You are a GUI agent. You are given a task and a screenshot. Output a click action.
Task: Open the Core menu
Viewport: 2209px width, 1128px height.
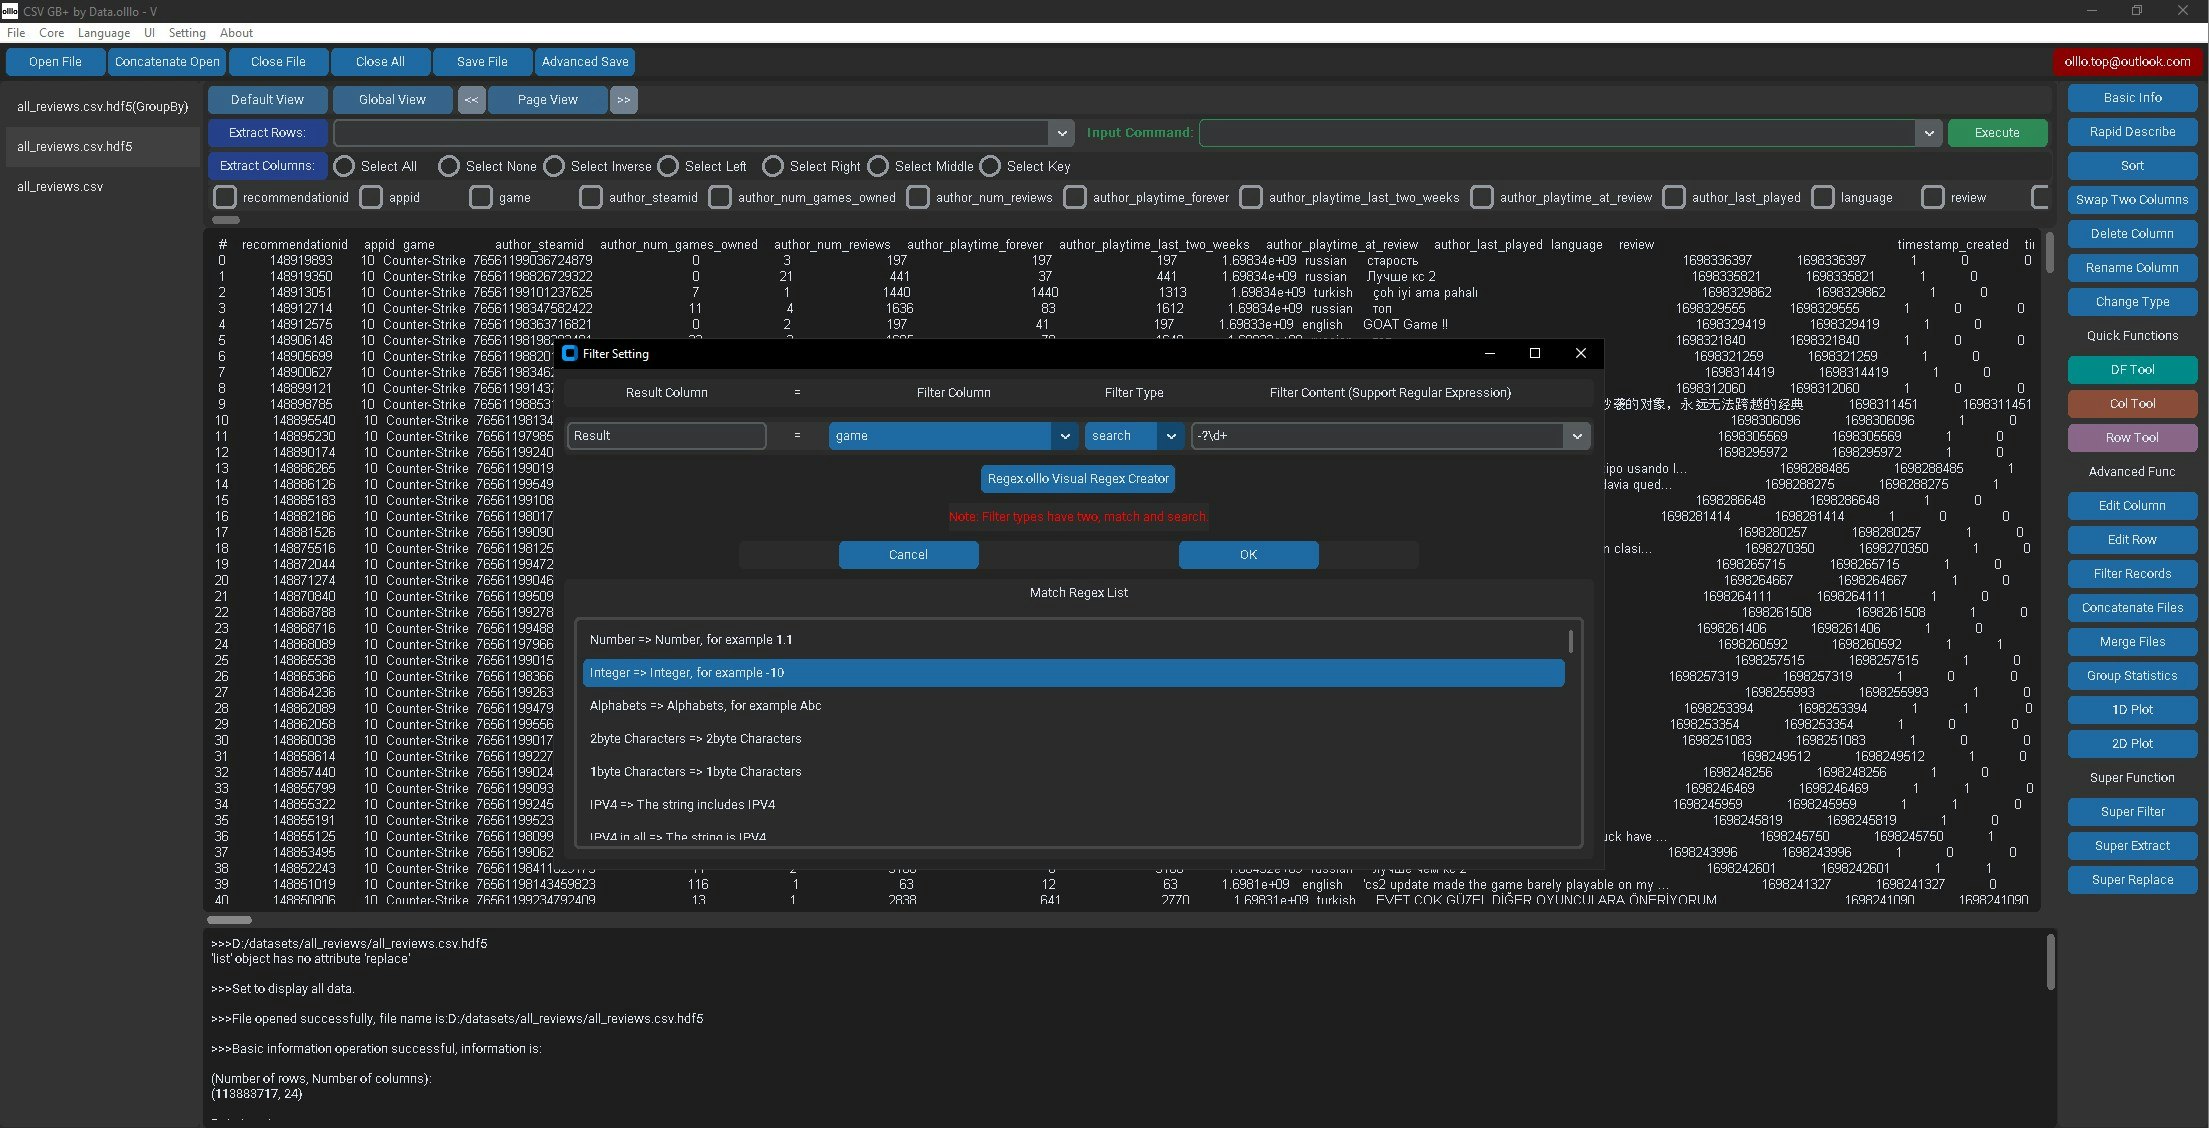click(52, 33)
